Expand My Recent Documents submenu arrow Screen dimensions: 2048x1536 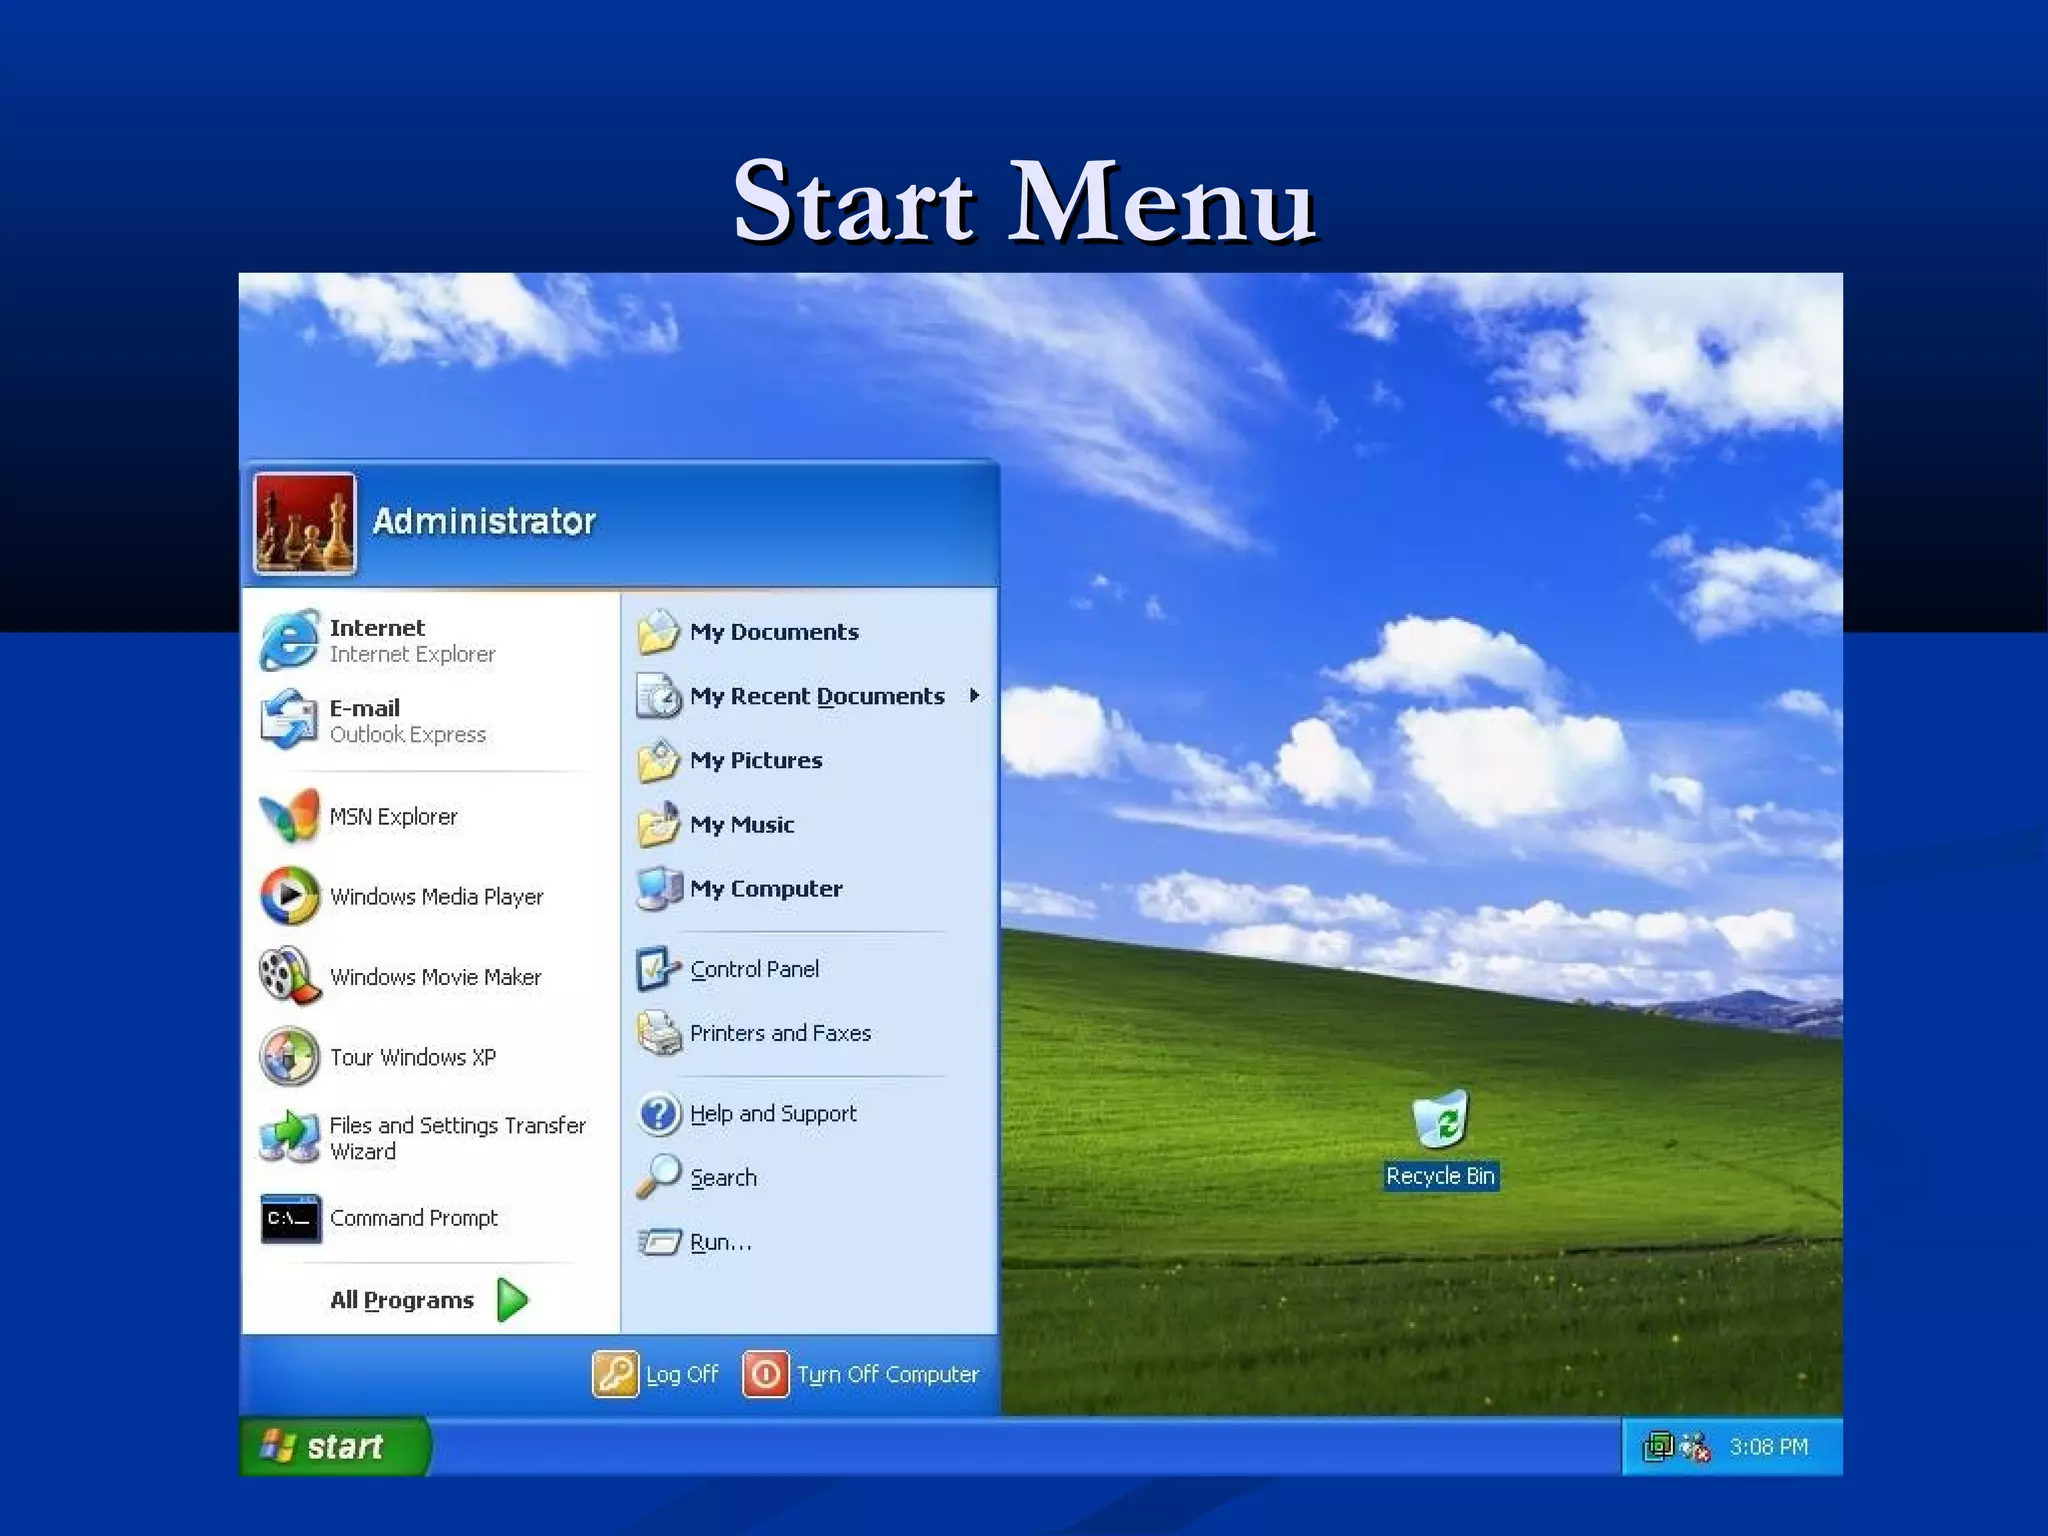tap(974, 695)
